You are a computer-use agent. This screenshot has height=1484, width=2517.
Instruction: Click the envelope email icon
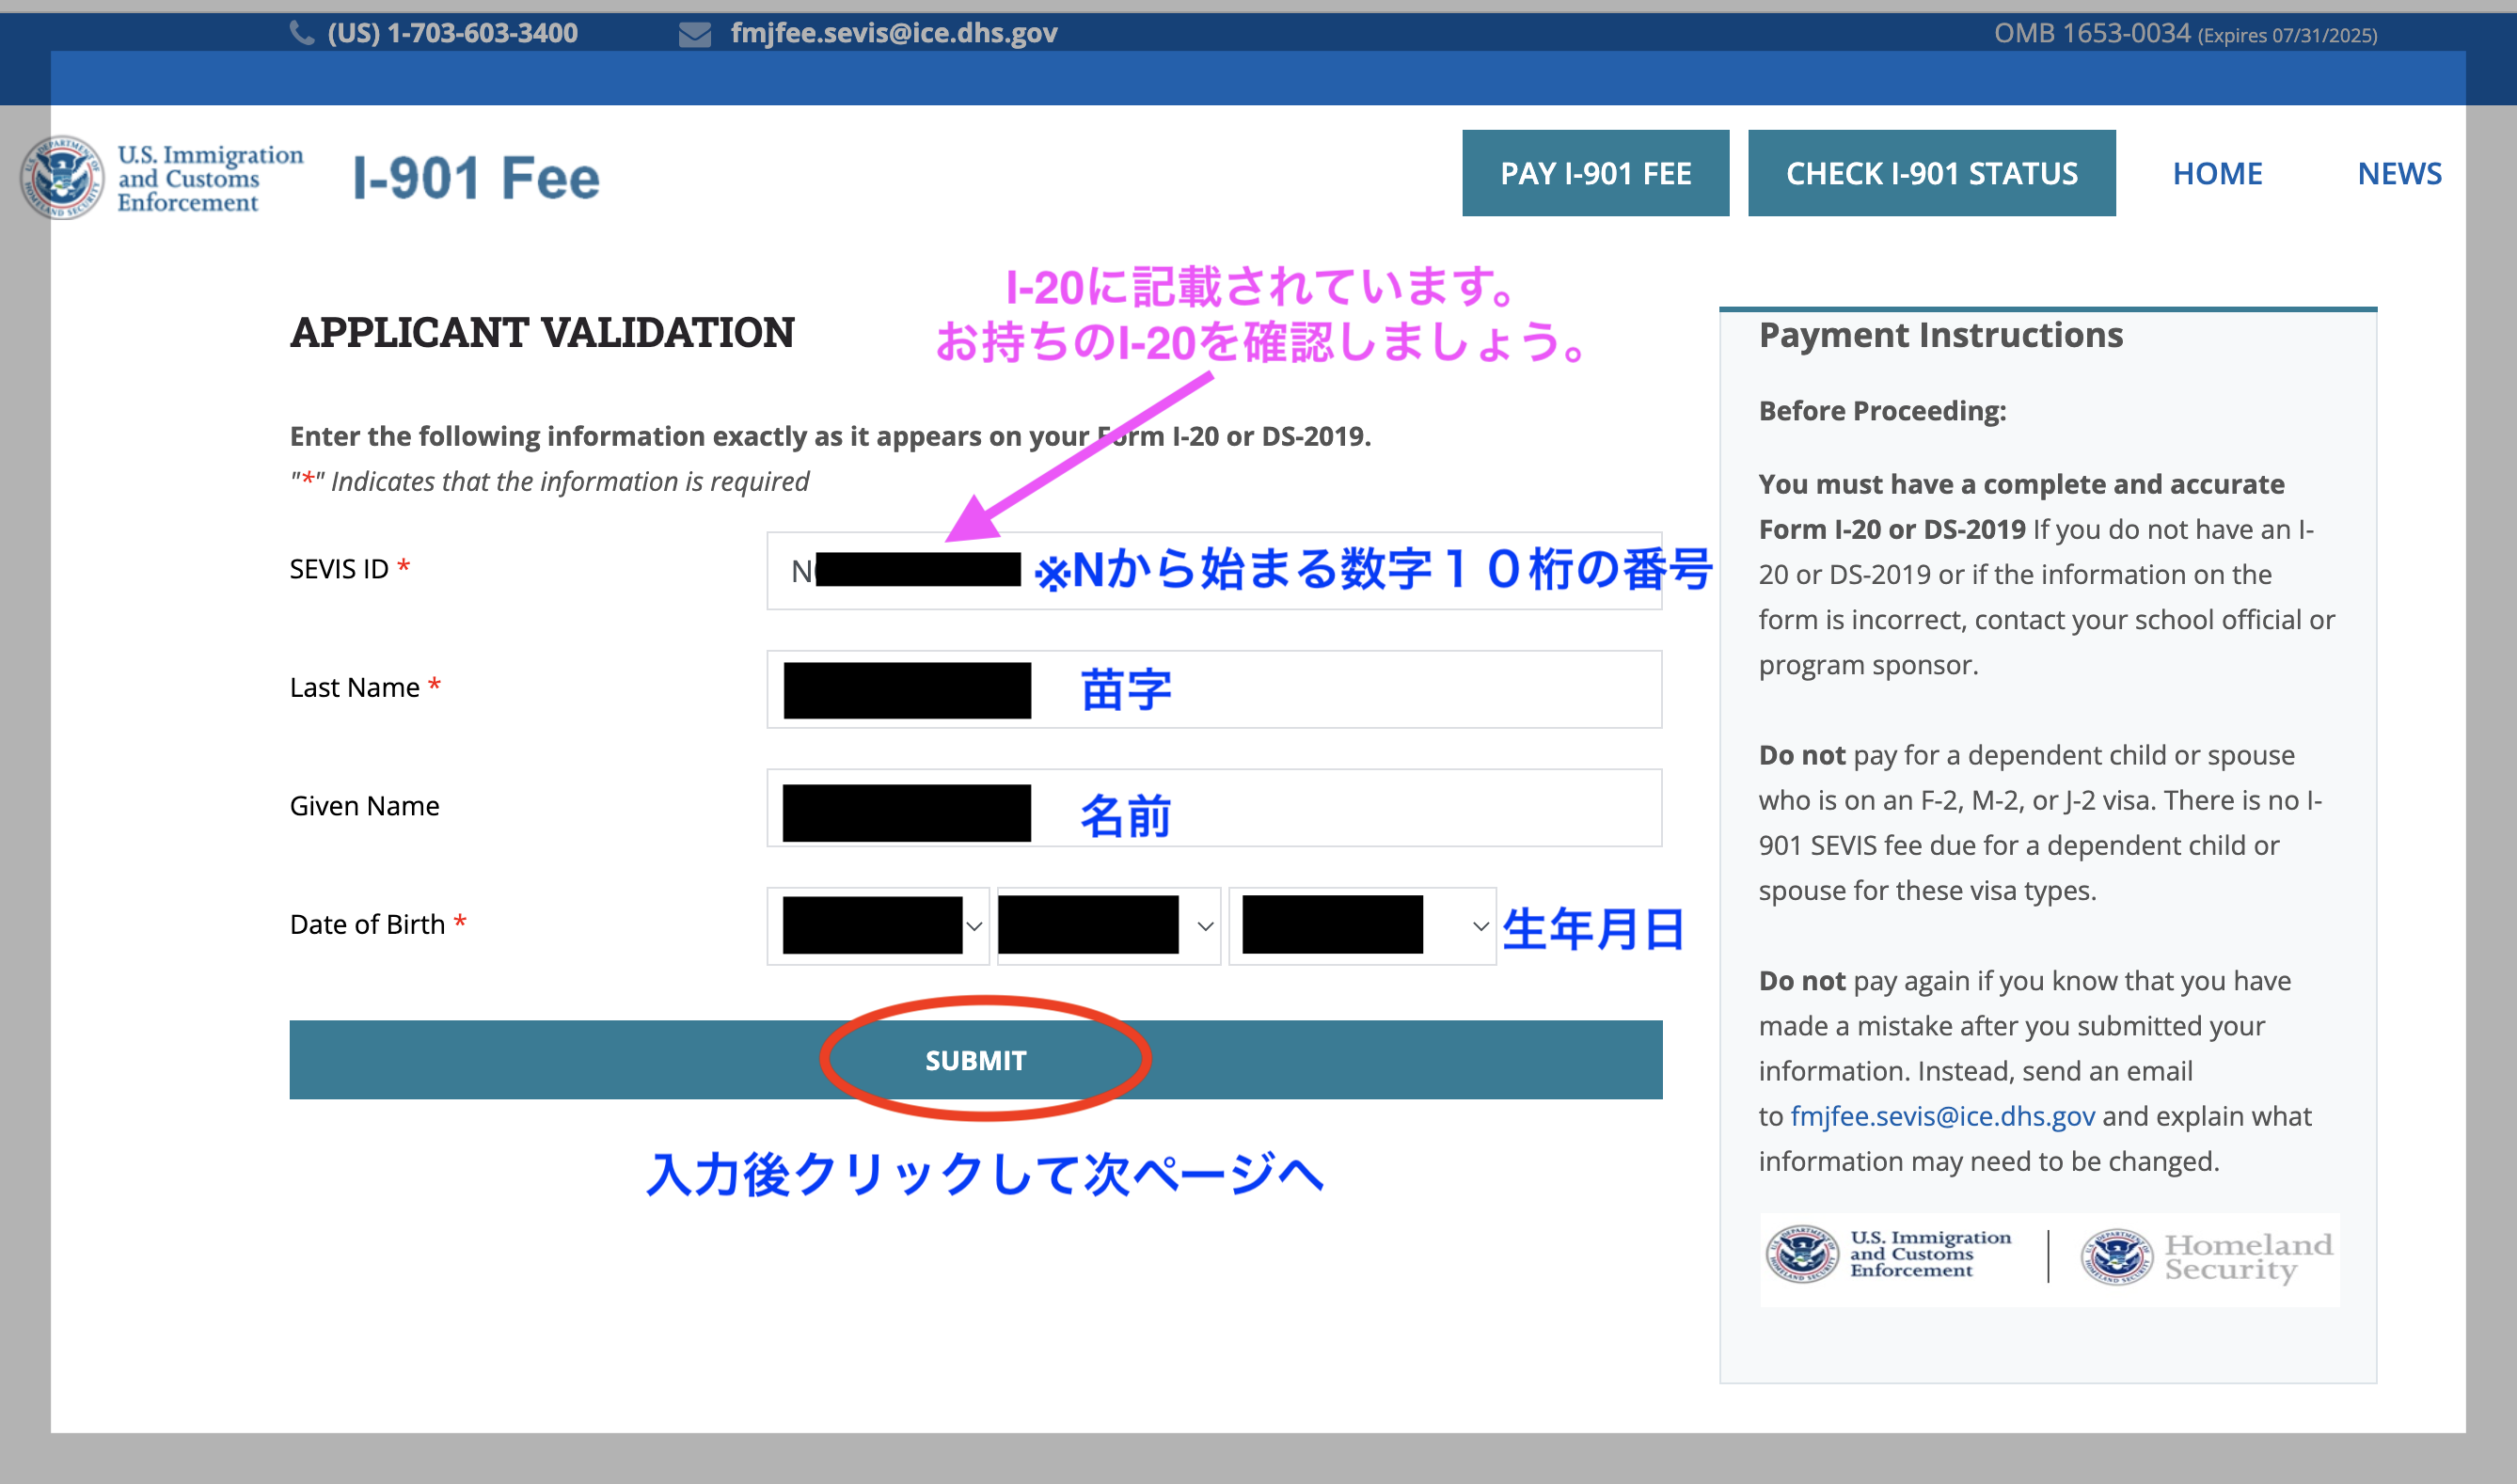pyautogui.click(x=694, y=35)
